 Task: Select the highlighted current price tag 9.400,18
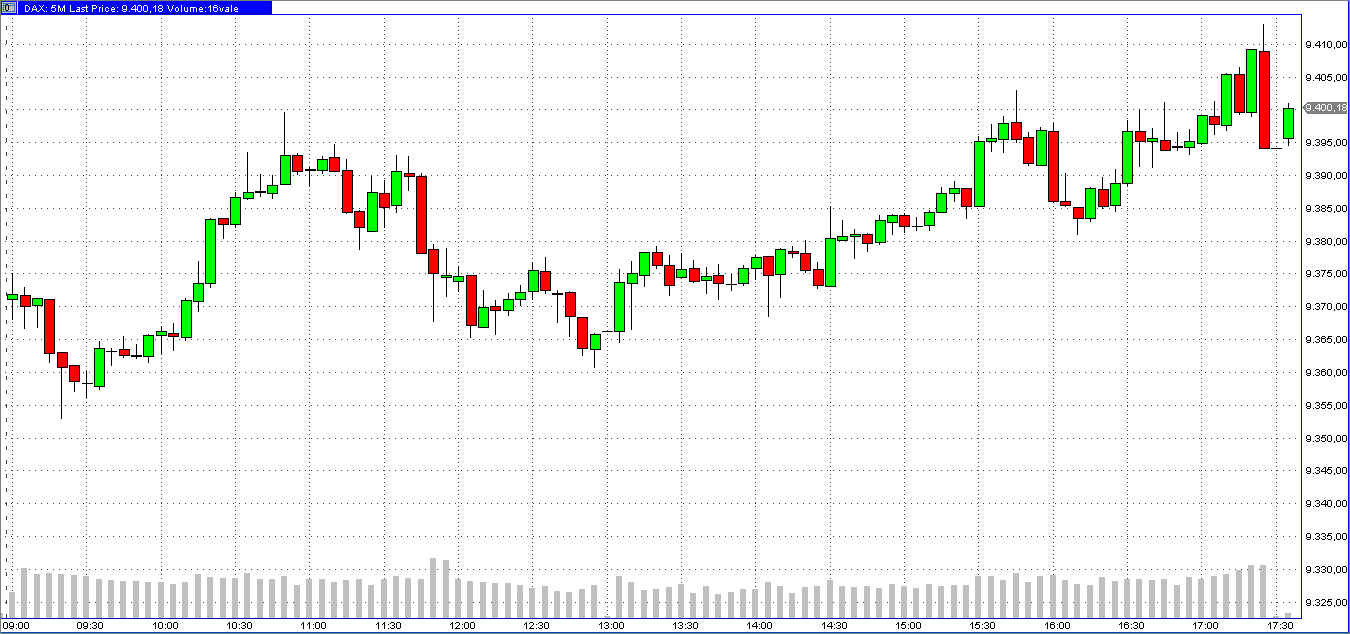click(x=1324, y=108)
